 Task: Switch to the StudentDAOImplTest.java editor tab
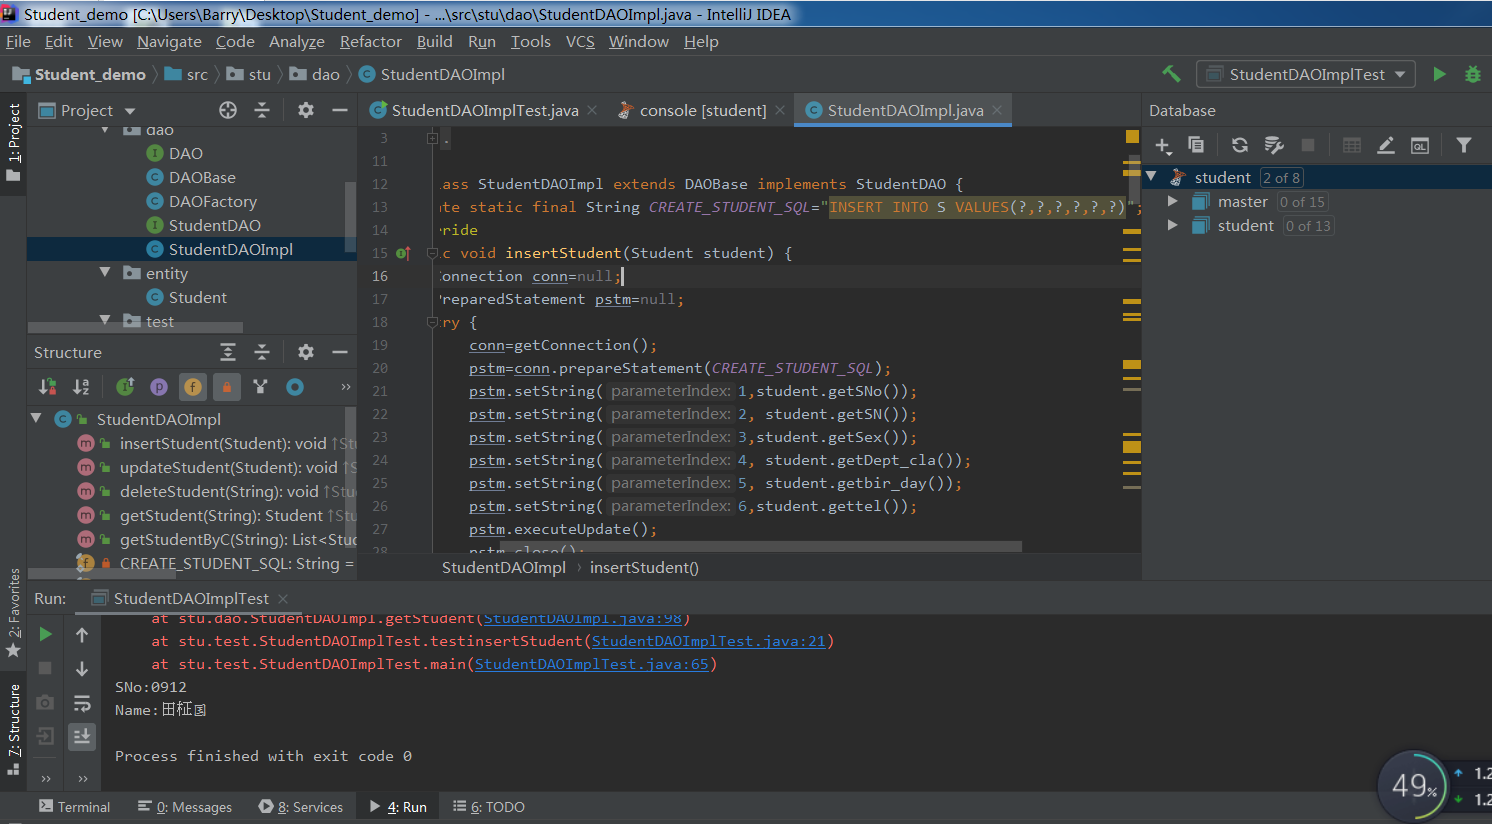click(x=484, y=110)
